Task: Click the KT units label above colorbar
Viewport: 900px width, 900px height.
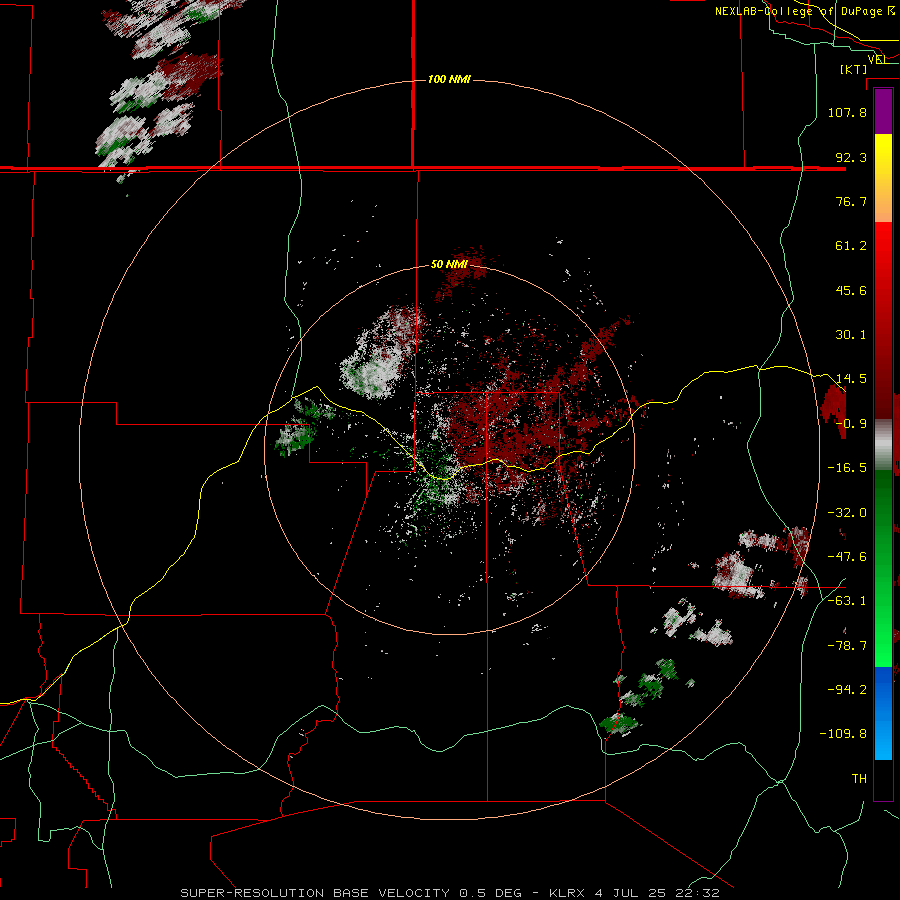Action: [x=854, y=69]
